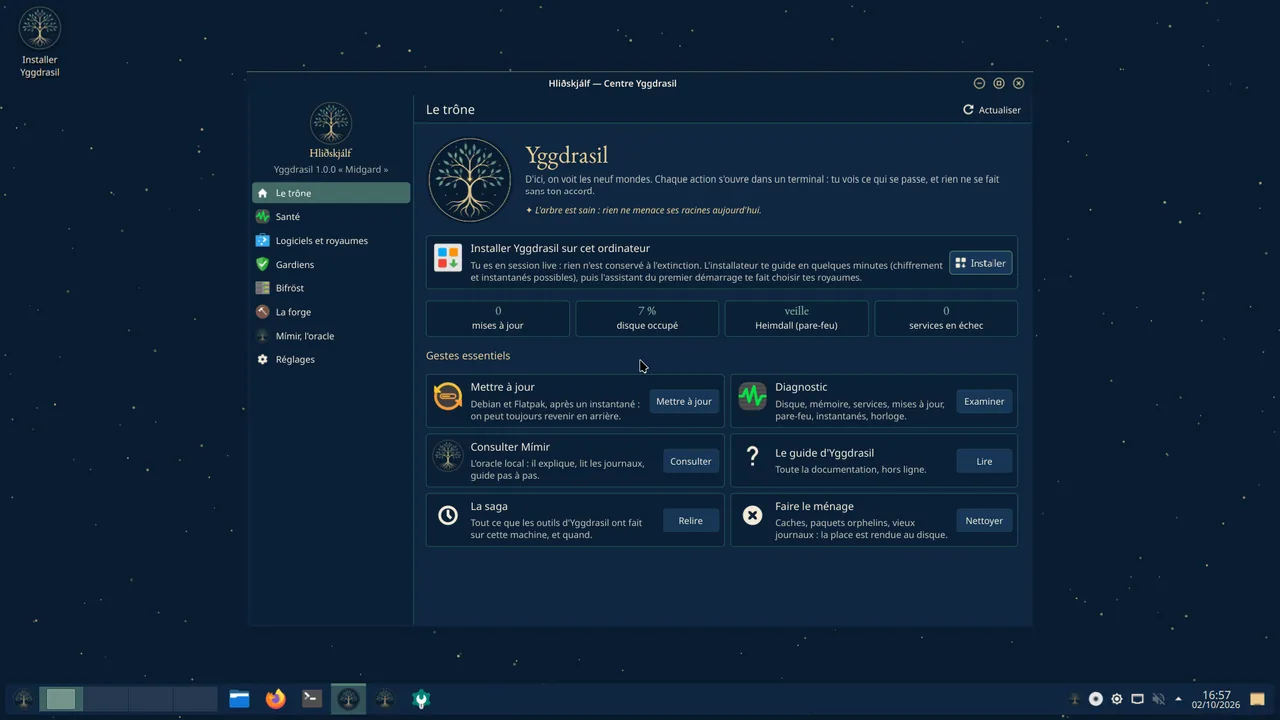Click the Diagnostic pulse icon

(x=752, y=396)
